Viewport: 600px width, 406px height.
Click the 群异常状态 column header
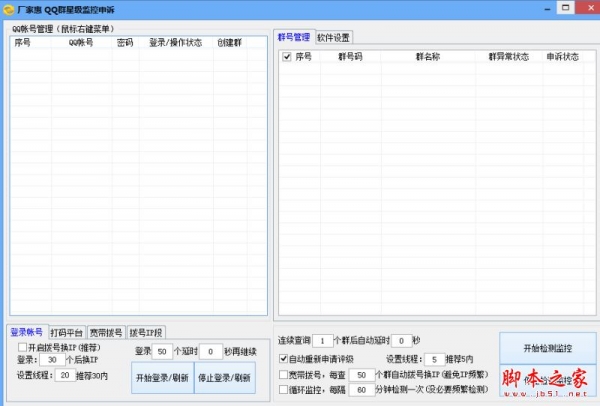tap(509, 57)
